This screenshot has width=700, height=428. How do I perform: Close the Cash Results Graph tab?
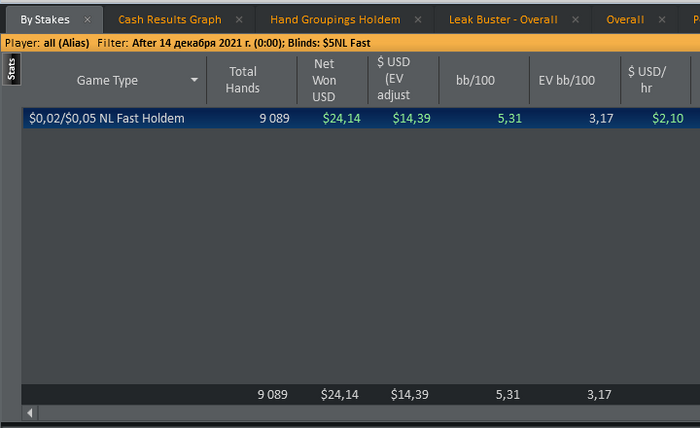click(x=240, y=20)
